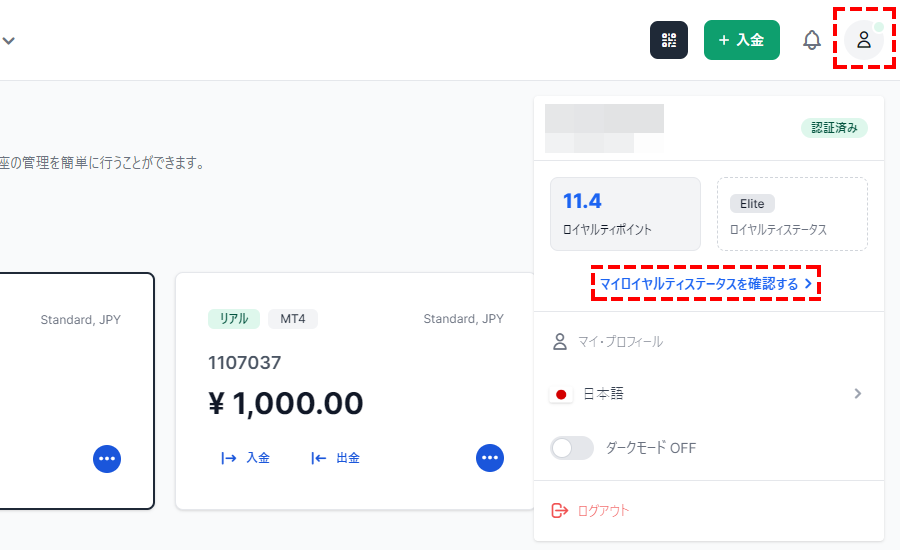Click the green 入金 deposit button

point(742,40)
